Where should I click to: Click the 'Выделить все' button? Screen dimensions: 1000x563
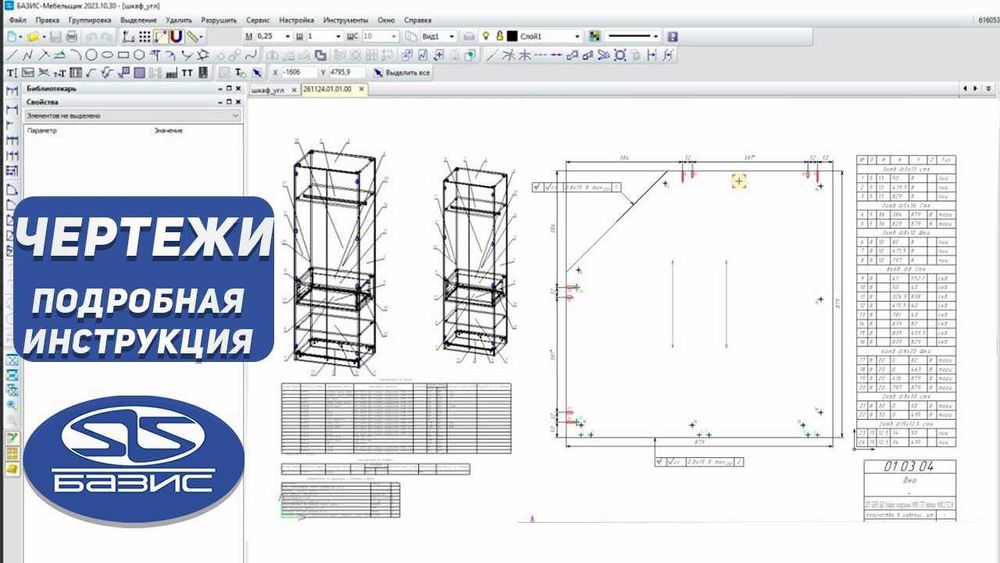coord(402,73)
